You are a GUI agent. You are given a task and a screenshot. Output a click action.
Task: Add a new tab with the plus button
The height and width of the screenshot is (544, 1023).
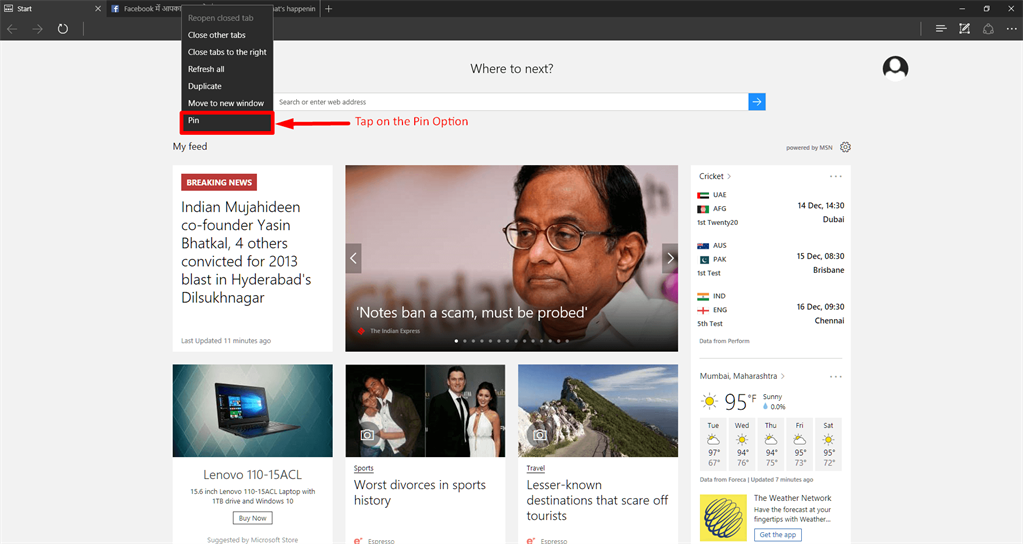click(329, 8)
